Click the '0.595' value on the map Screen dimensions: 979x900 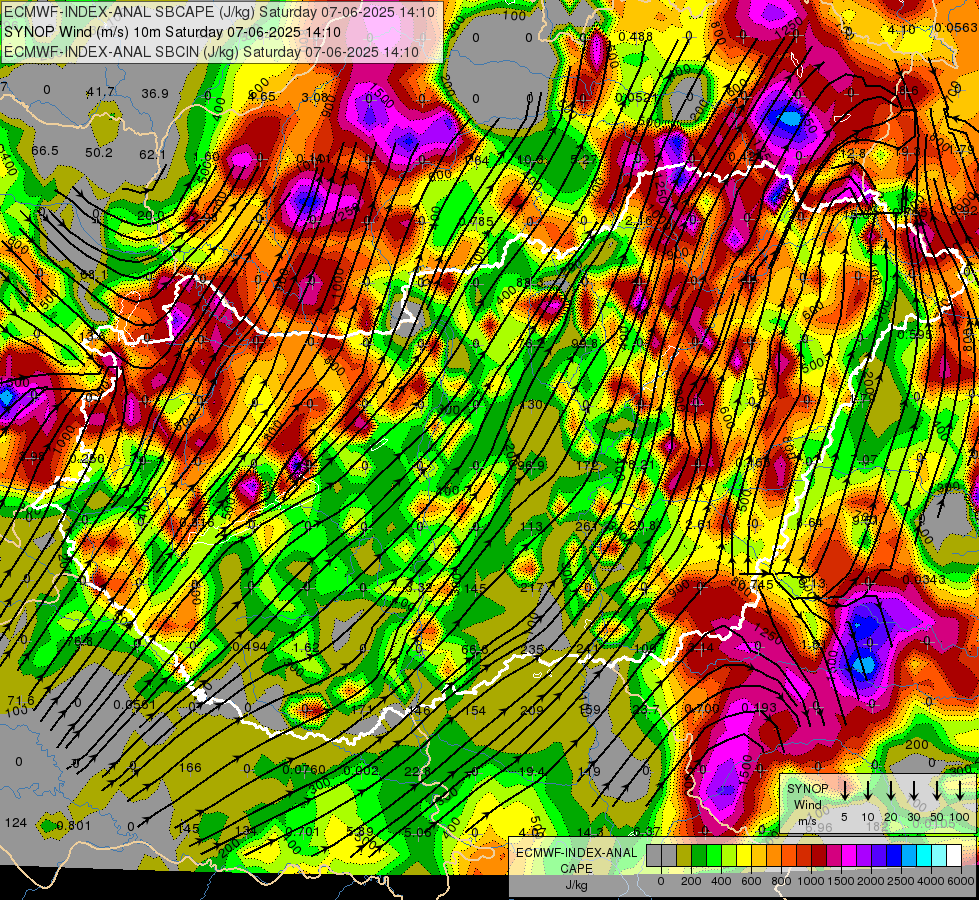tap(915, 335)
